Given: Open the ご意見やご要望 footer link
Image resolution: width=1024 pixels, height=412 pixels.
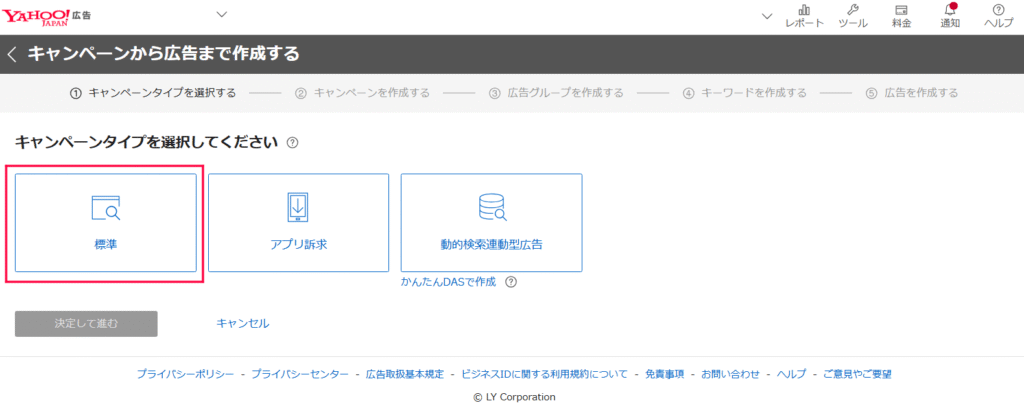Looking at the screenshot, I should coord(857,374).
